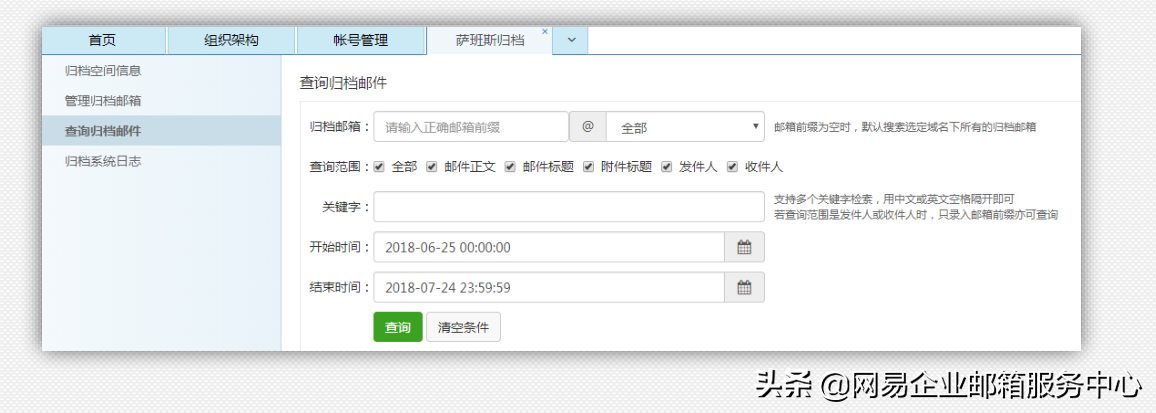
Task: Click the @ symbol addon
Action: (588, 127)
